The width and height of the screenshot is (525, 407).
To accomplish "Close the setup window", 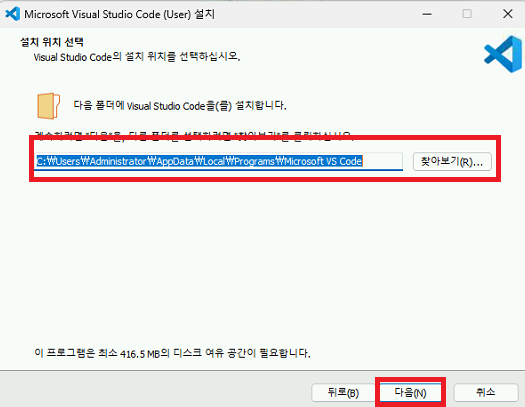I will tap(508, 14).
